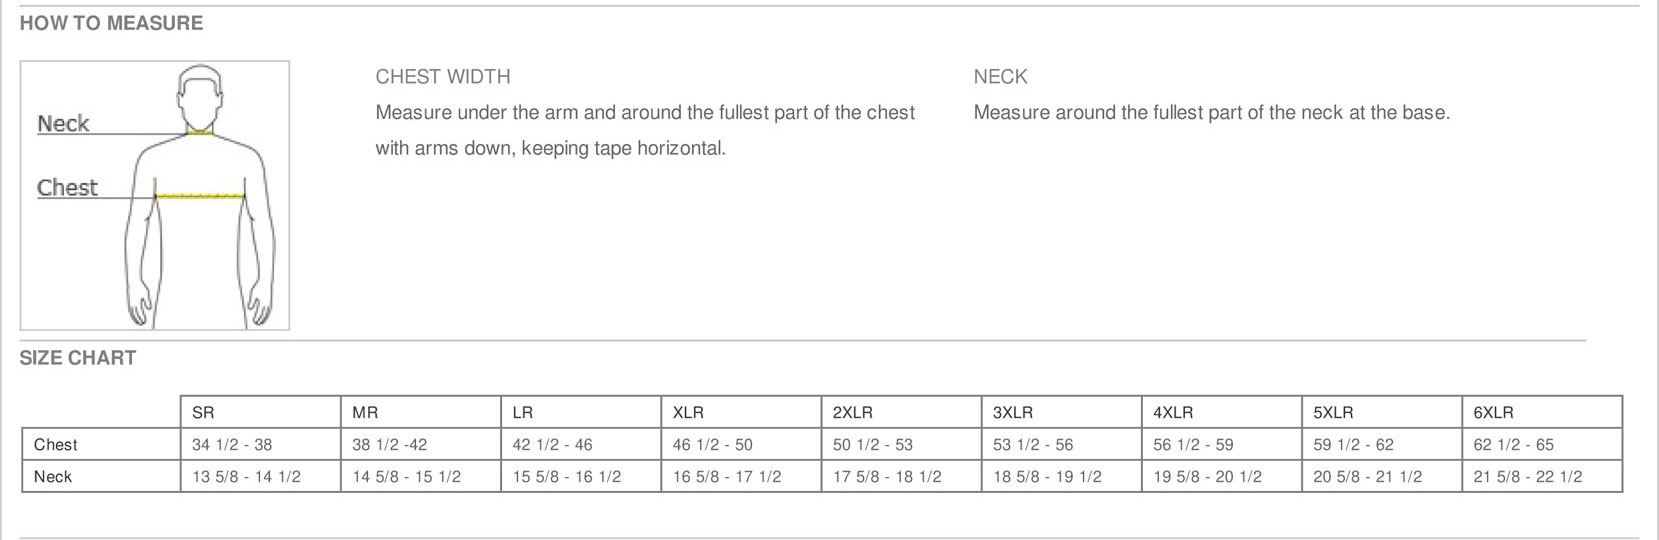Click the Chest row label in table
The image size is (1659, 540).
(x=55, y=445)
